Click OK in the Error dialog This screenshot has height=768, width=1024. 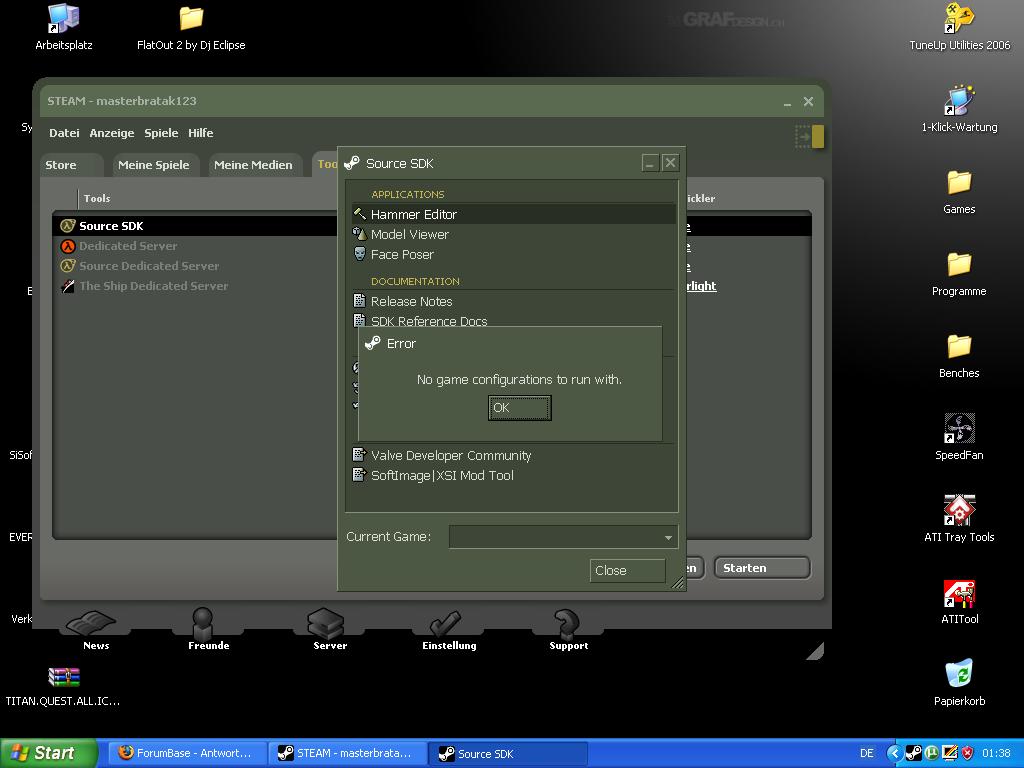point(519,408)
